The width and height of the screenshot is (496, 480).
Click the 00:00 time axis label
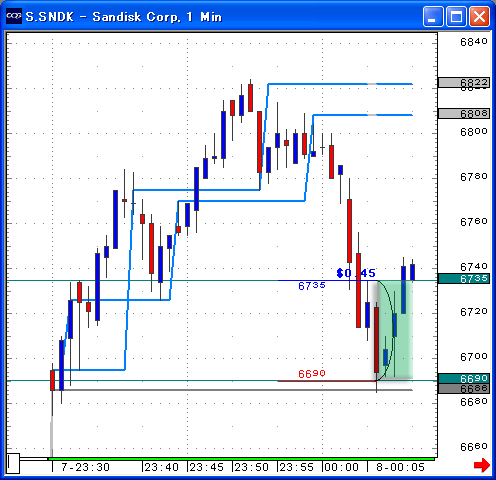342,467
